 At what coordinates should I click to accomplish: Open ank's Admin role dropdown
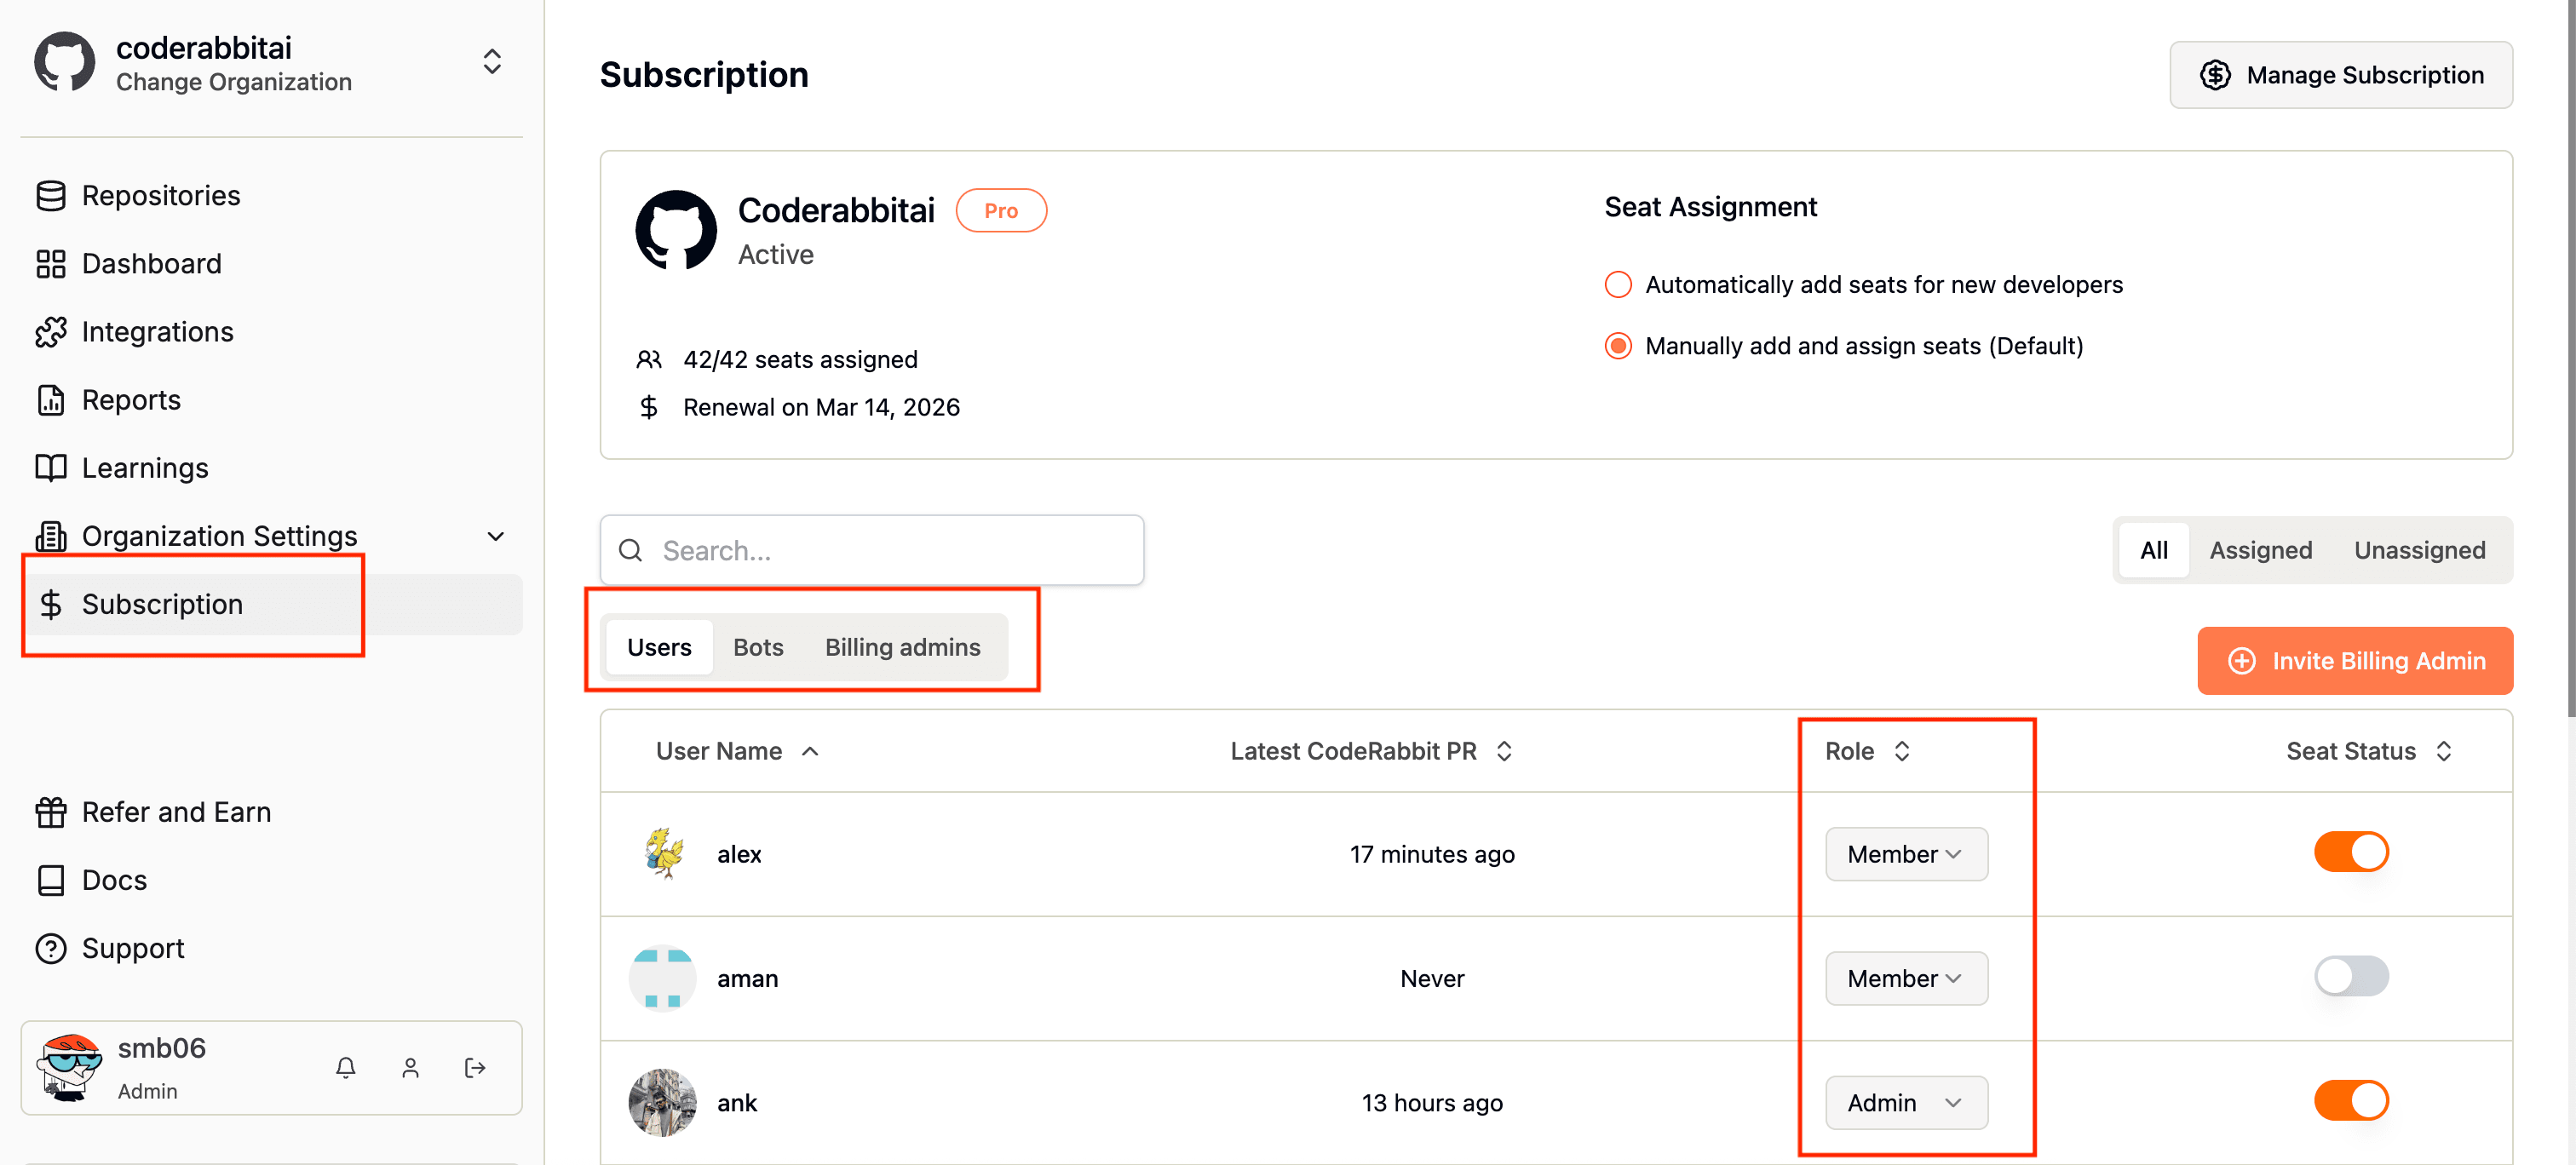pos(1905,1103)
